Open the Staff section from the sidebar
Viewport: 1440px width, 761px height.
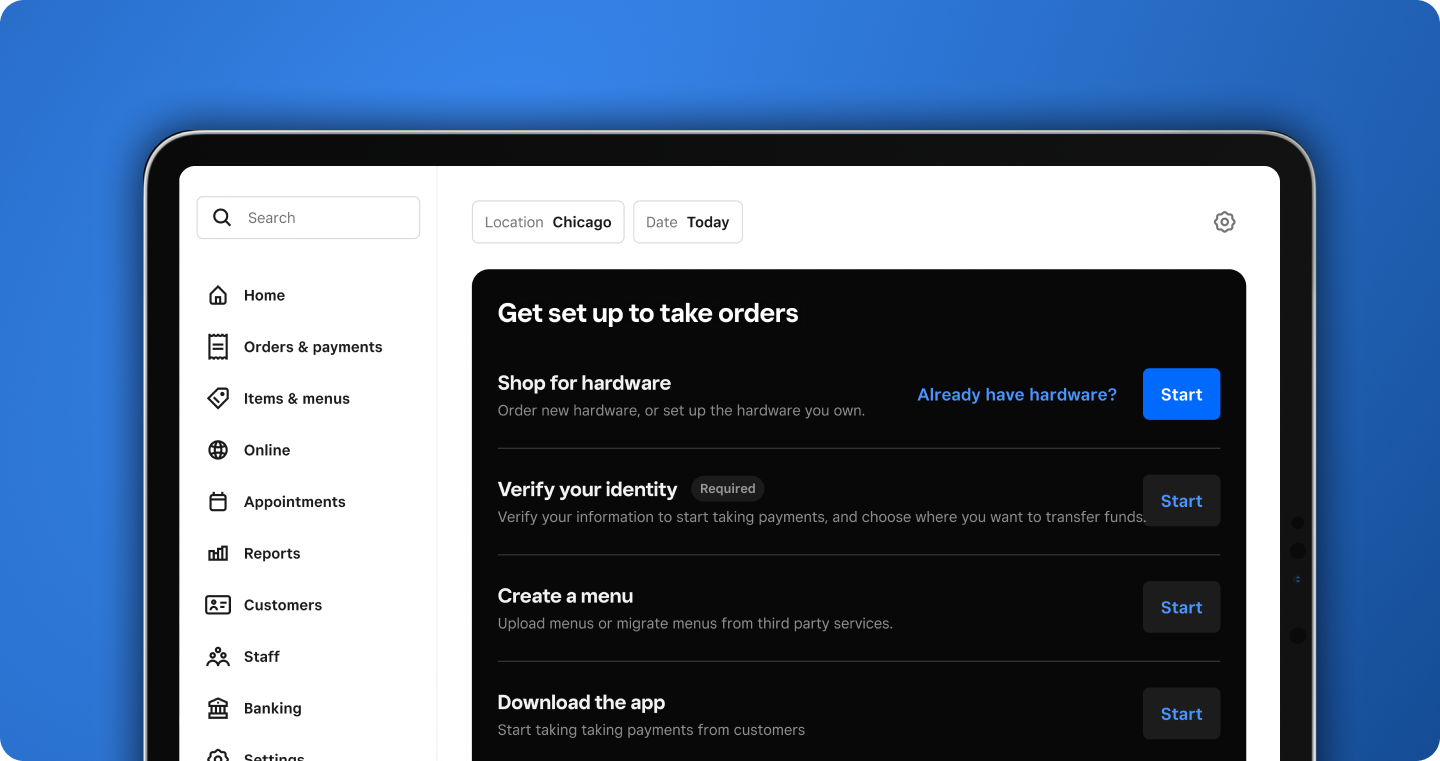262,656
